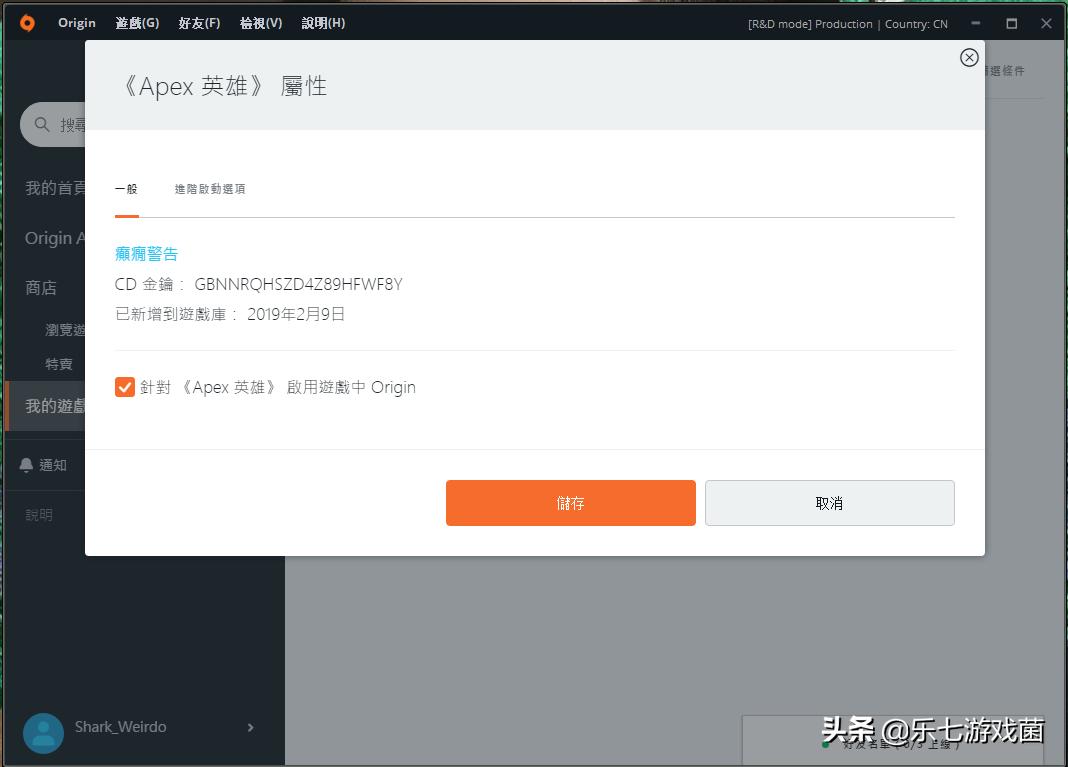
Task: Toggle the 啟用遊戲中 Origin checkbox
Action: pos(124,386)
